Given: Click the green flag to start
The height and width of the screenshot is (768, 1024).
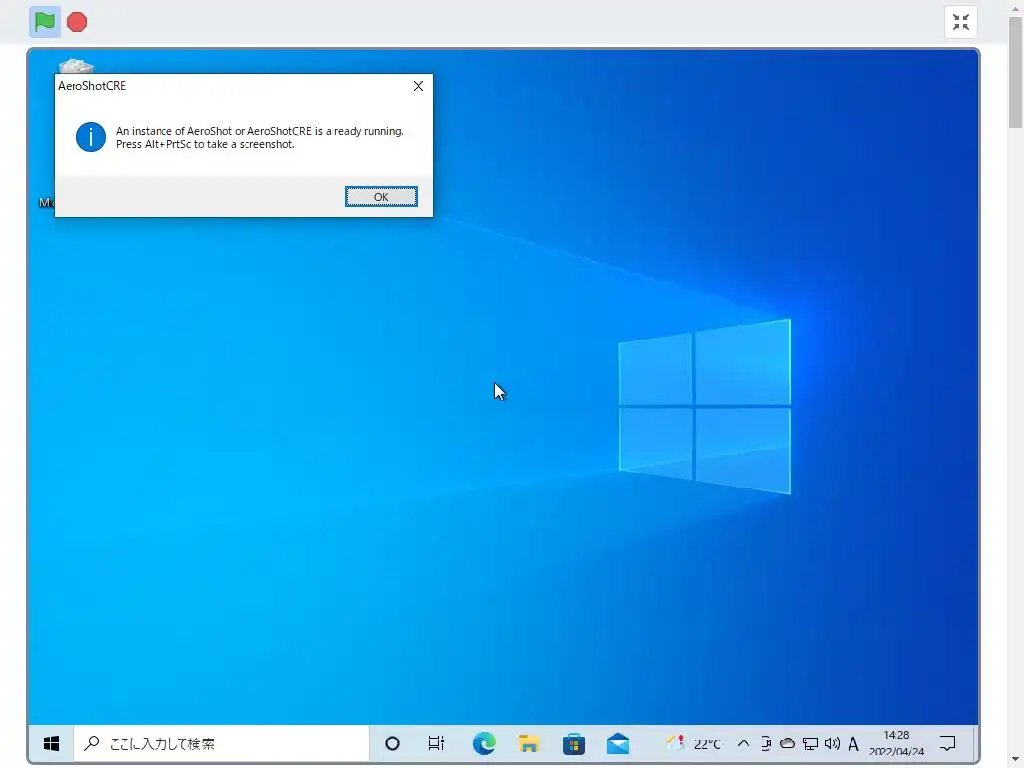Looking at the screenshot, I should coord(44,22).
